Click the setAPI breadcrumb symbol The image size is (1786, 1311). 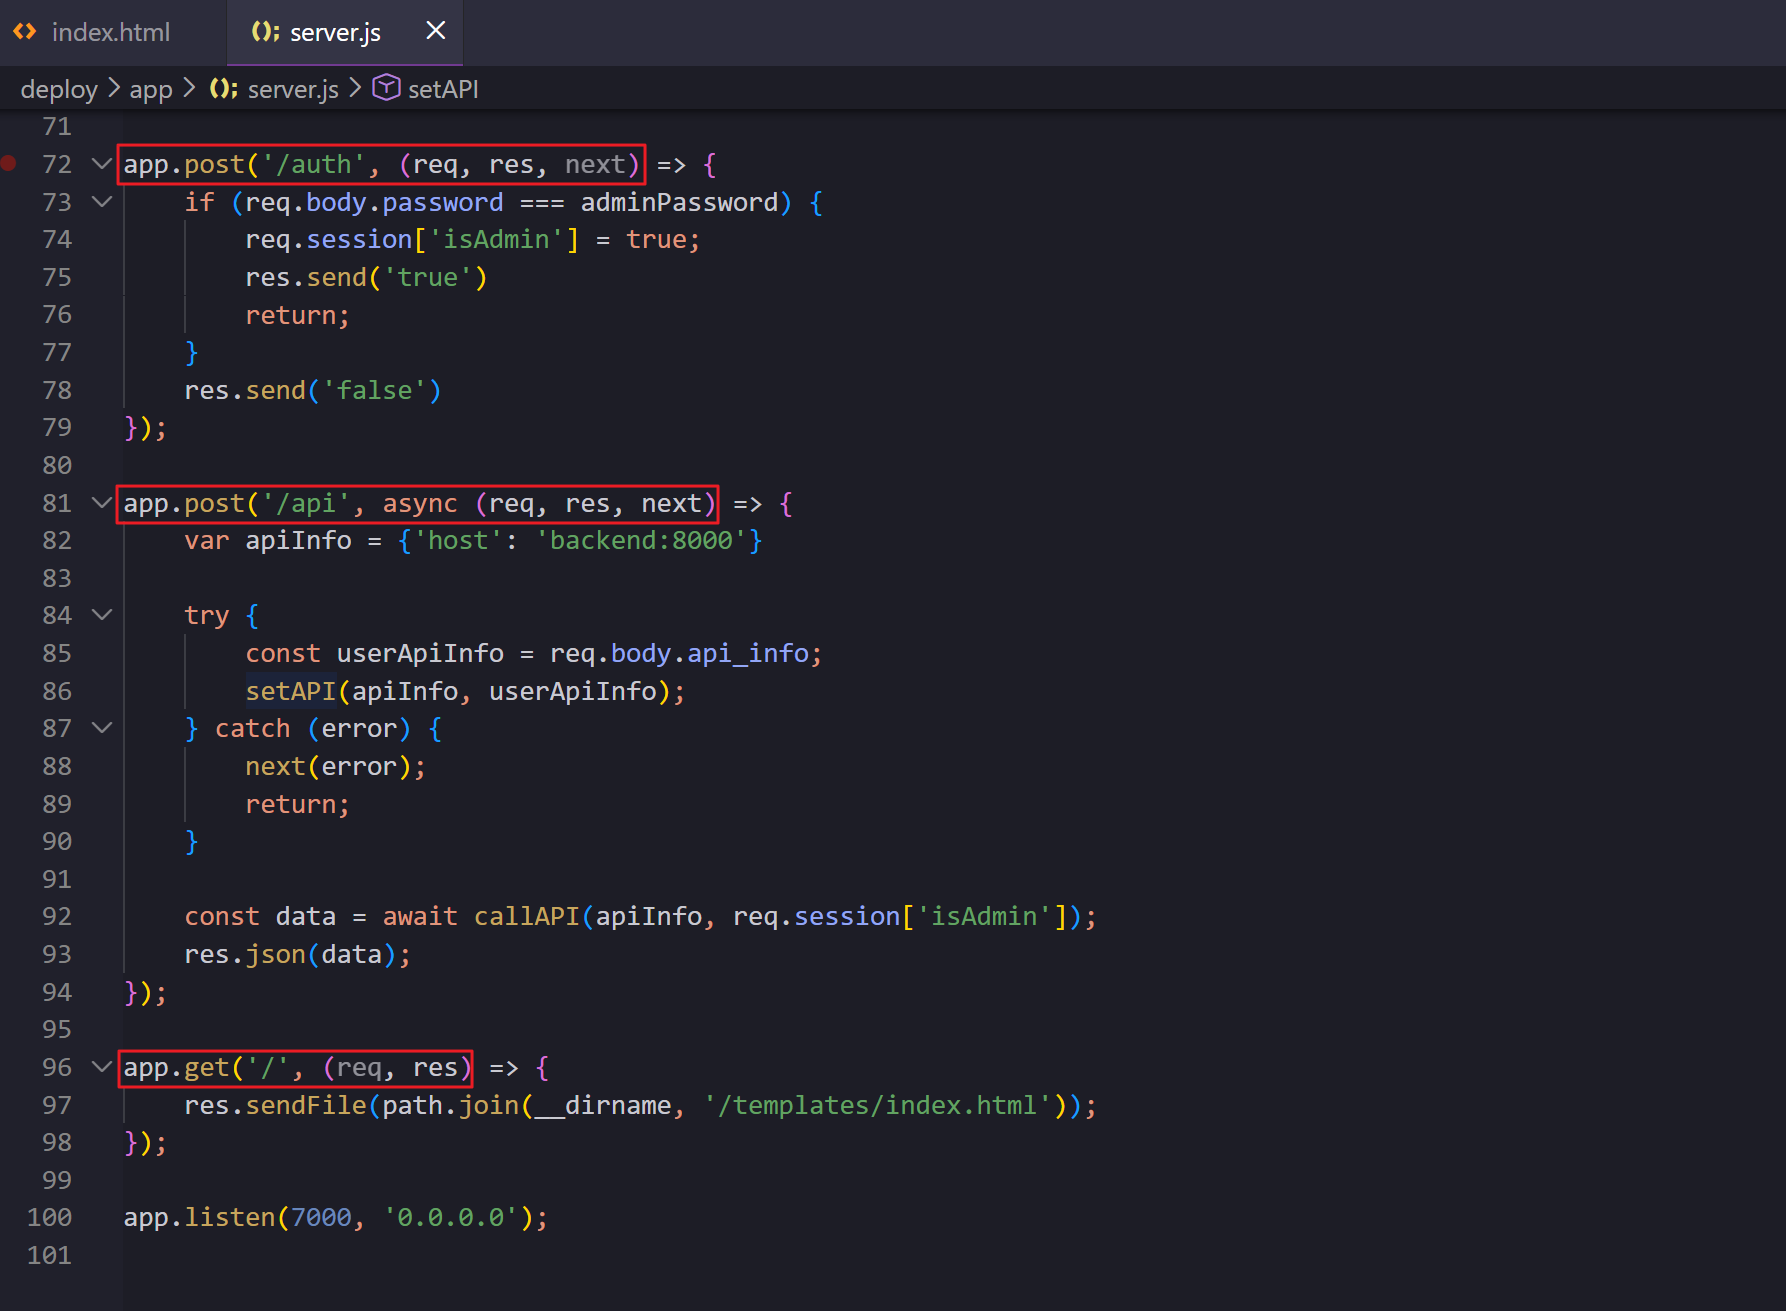443,89
